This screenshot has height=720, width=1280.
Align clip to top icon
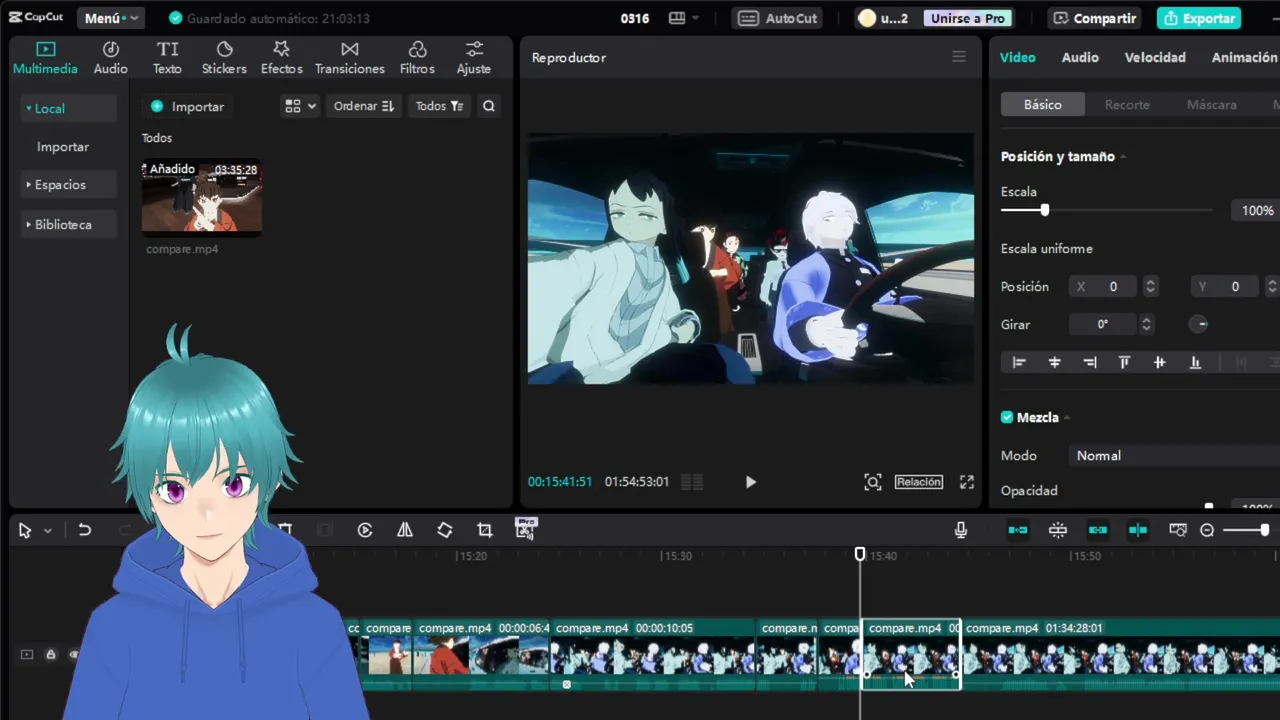[1124, 363]
